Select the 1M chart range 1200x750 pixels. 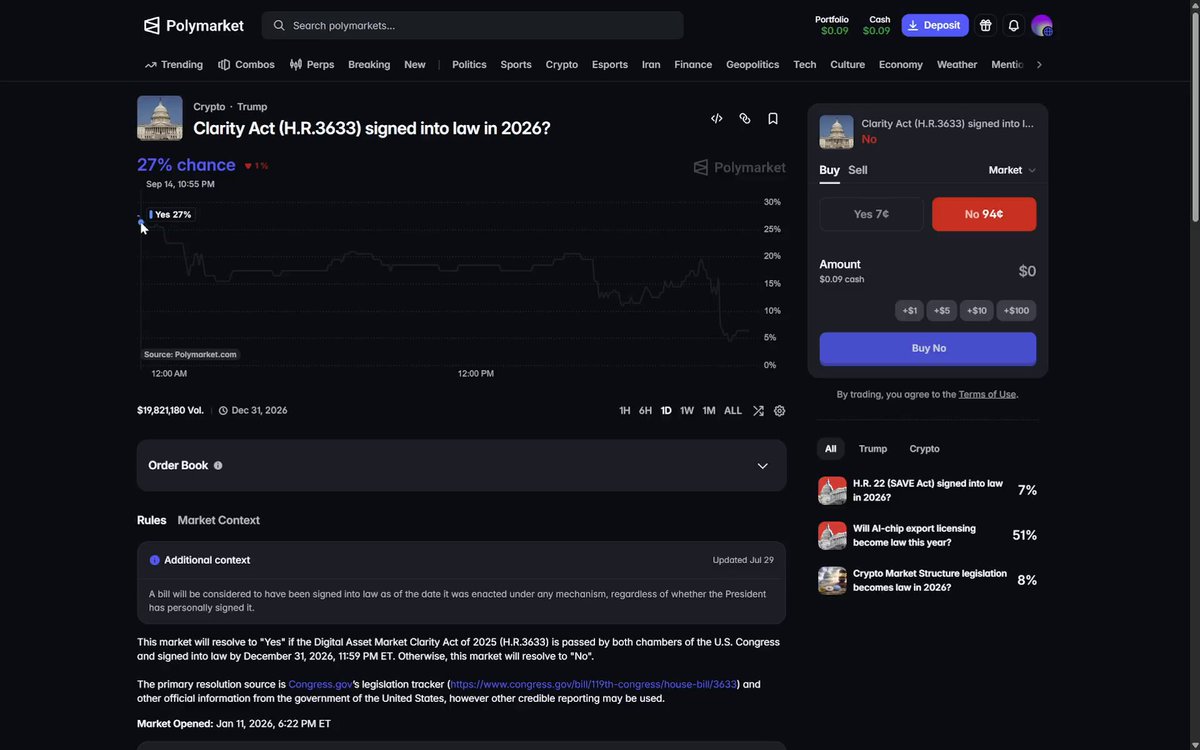(709, 411)
